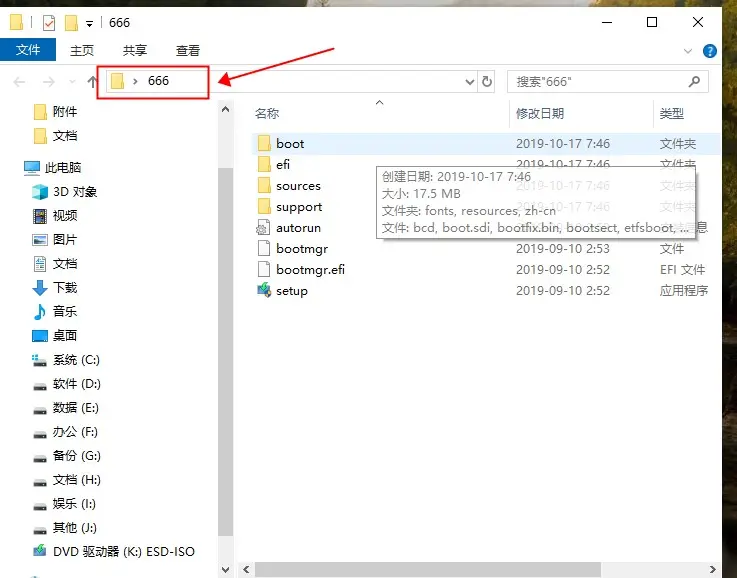Select the bootmgr.efi file icon

pyautogui.click(x=264, y=270)
